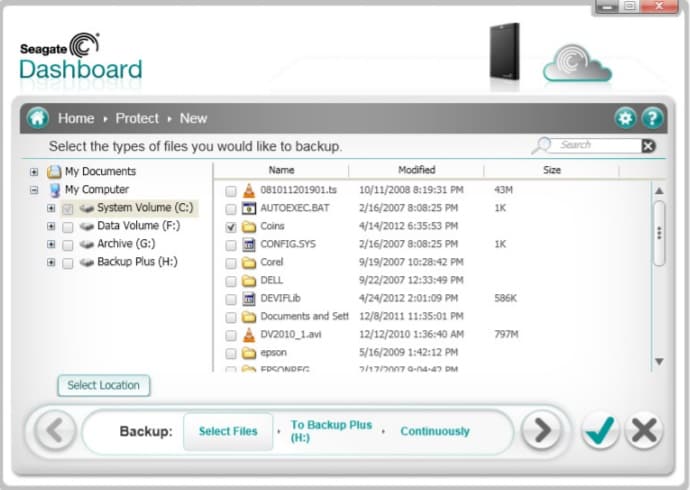Click the Backup Plus (H:) drive icon
This screenshot has width=690, height=490.
click(87, 262)
